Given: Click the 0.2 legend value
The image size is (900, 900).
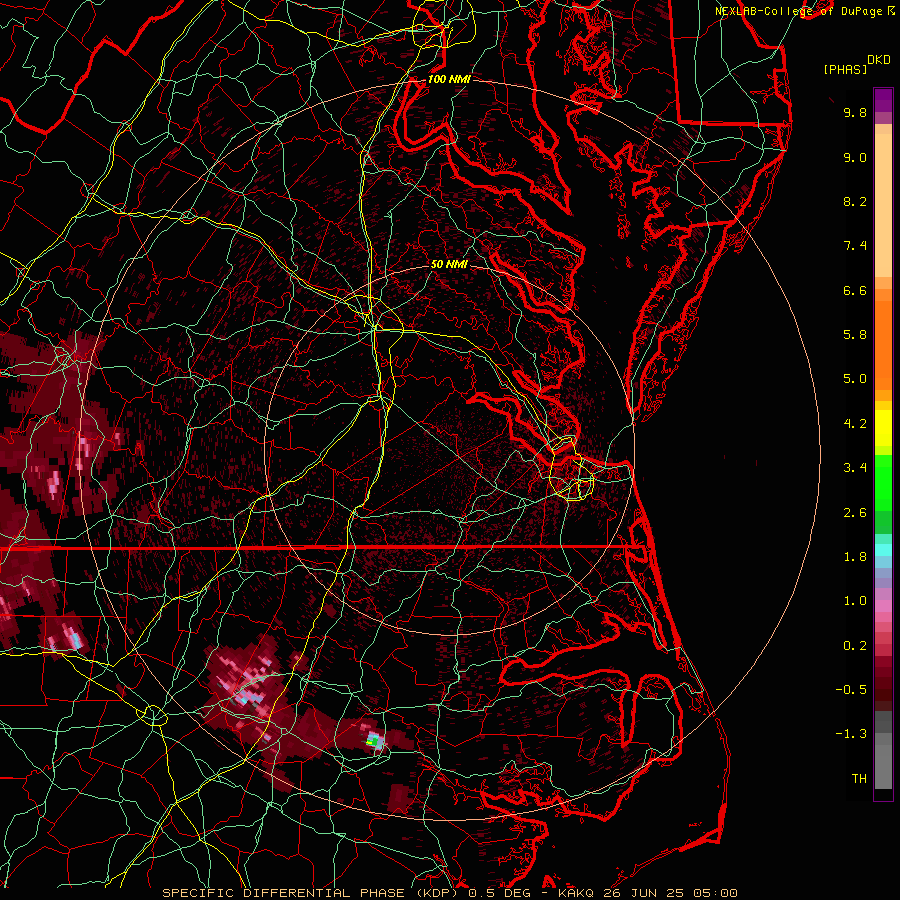Looking at the screenshot, I should 855,646.
